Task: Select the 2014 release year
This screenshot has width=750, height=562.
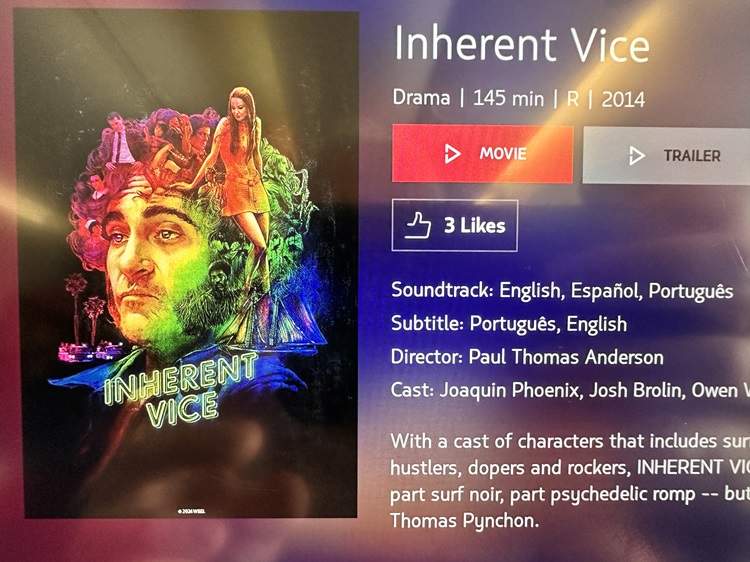Action: (623, 100)
